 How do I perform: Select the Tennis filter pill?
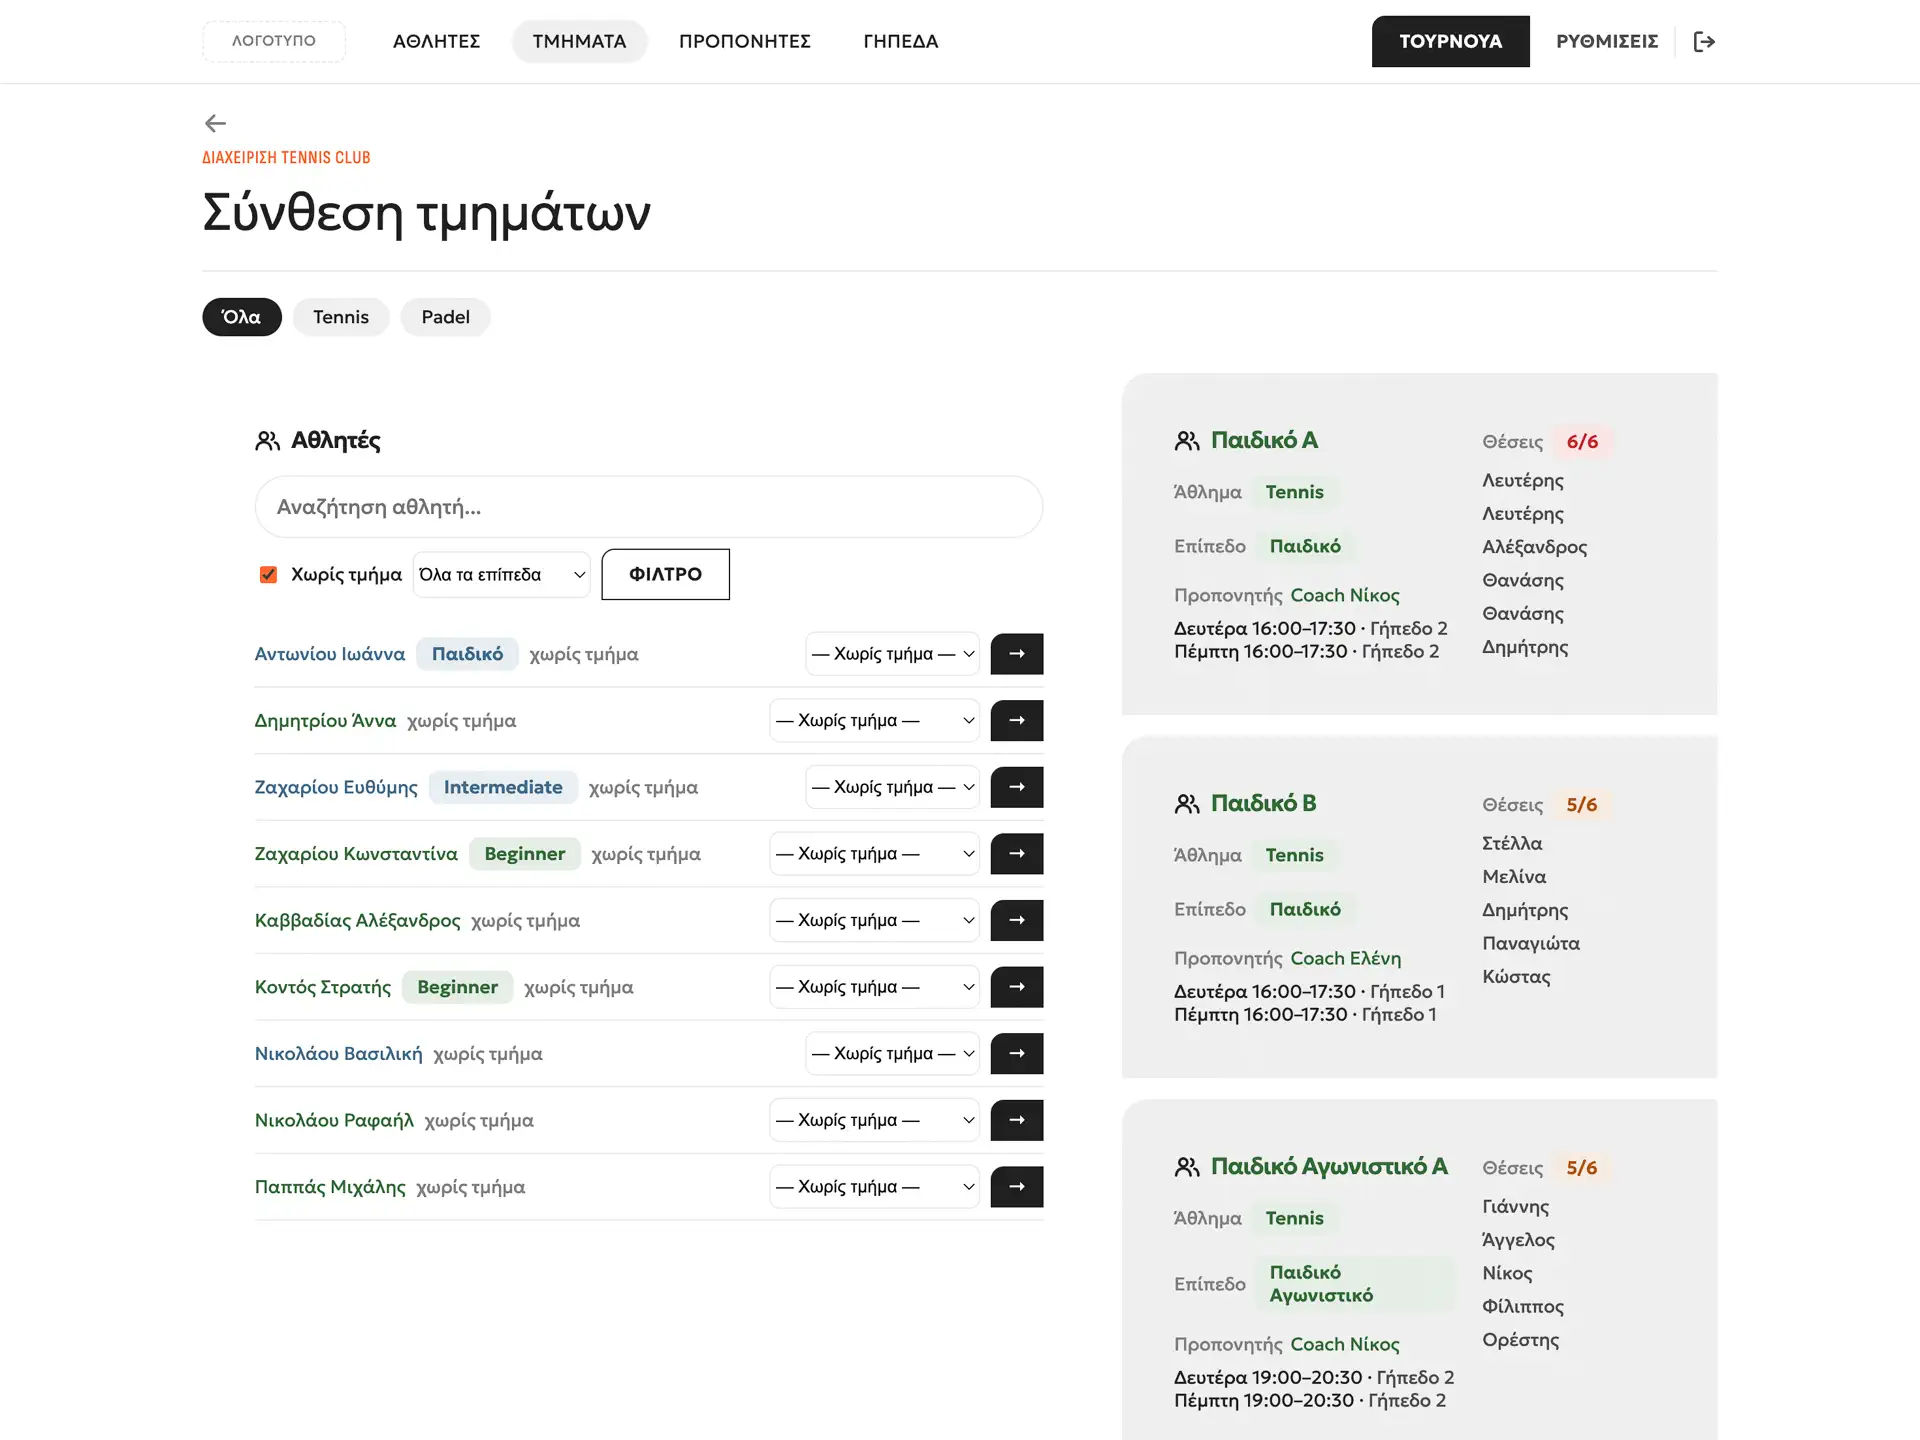pyautogui.click(x=341, y=317)
